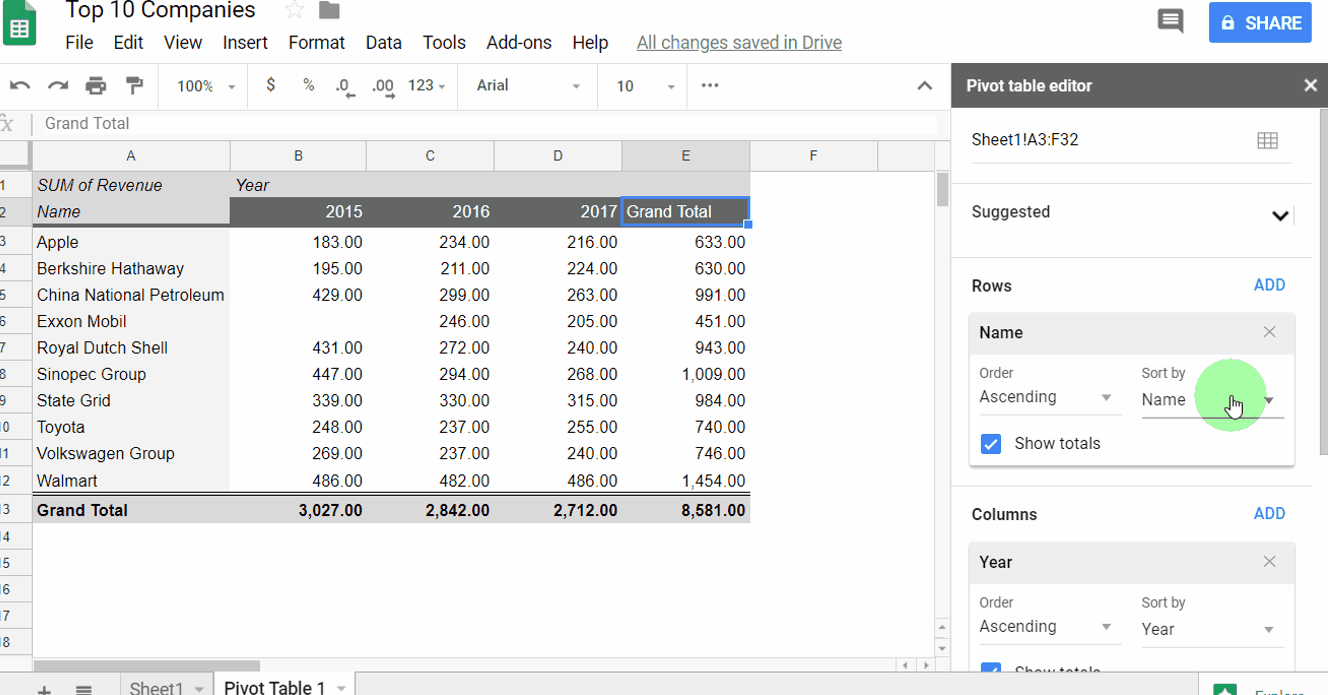Open the 123 number format dropdown
Screen dimensions: 1328x695
427,86
